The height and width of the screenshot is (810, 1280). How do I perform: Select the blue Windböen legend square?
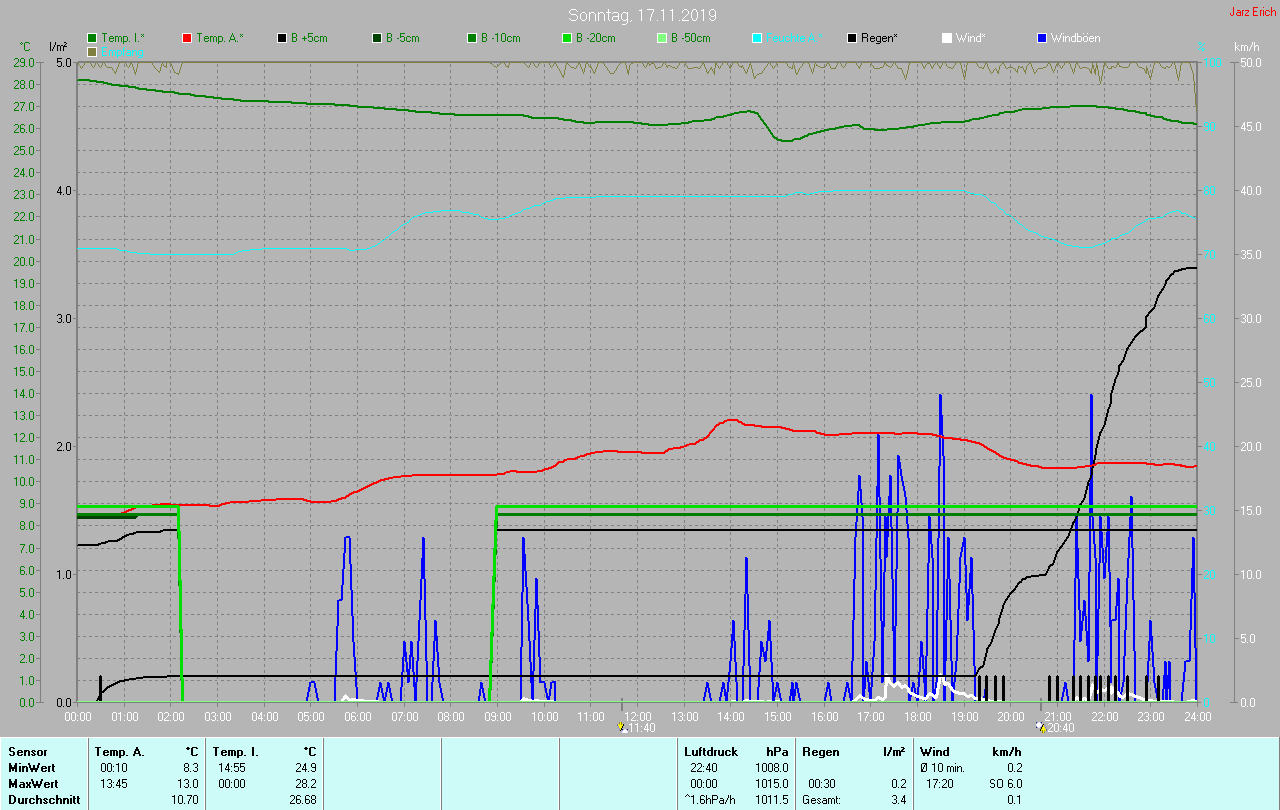click(x=1042, y=38)
